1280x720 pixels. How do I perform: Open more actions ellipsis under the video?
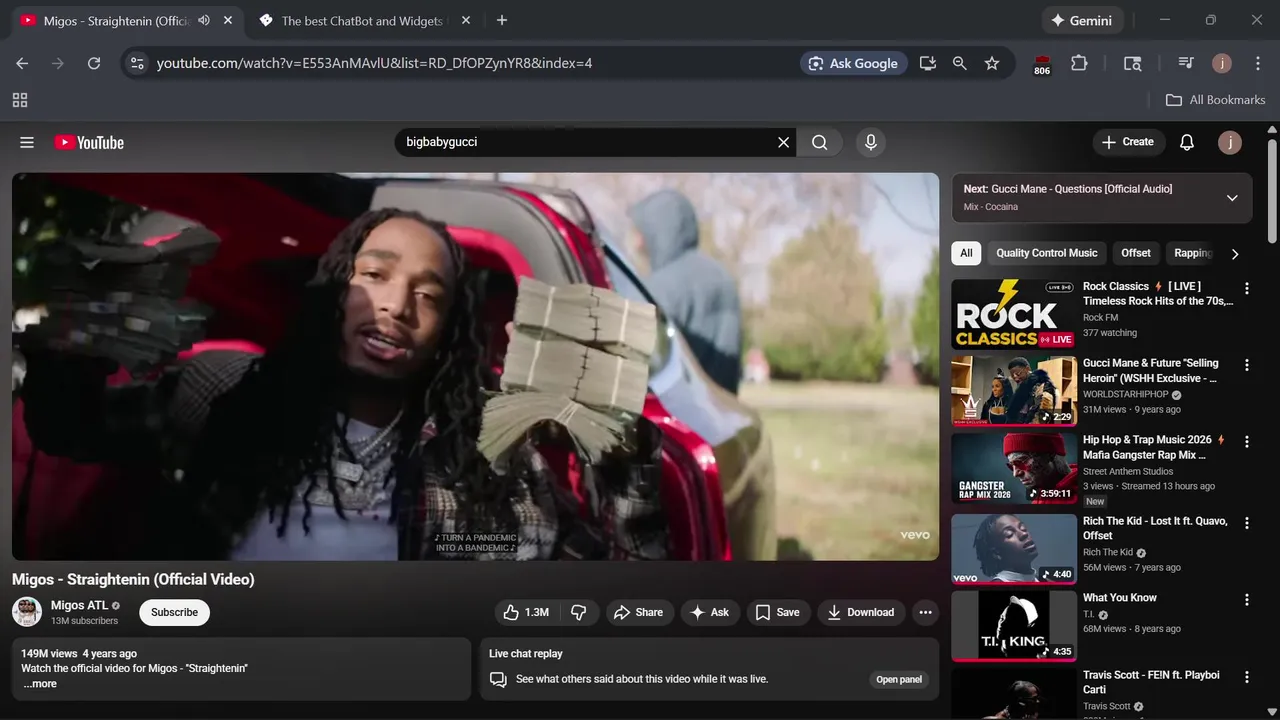925,612
